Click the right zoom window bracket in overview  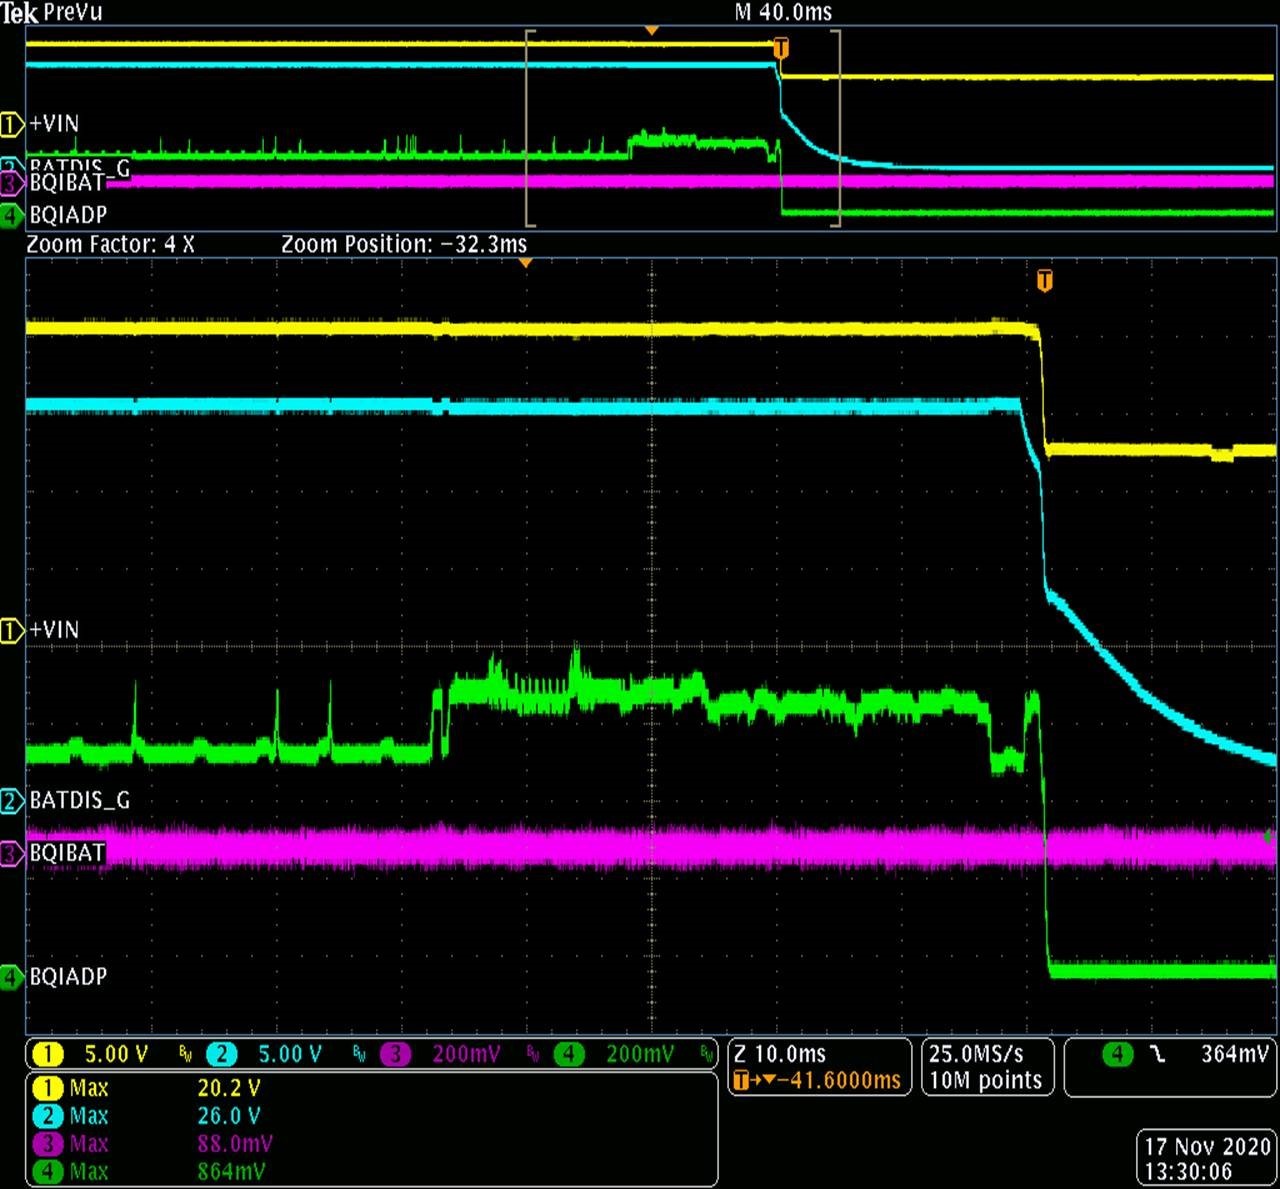pyautogui.click(x=836, y=128)
